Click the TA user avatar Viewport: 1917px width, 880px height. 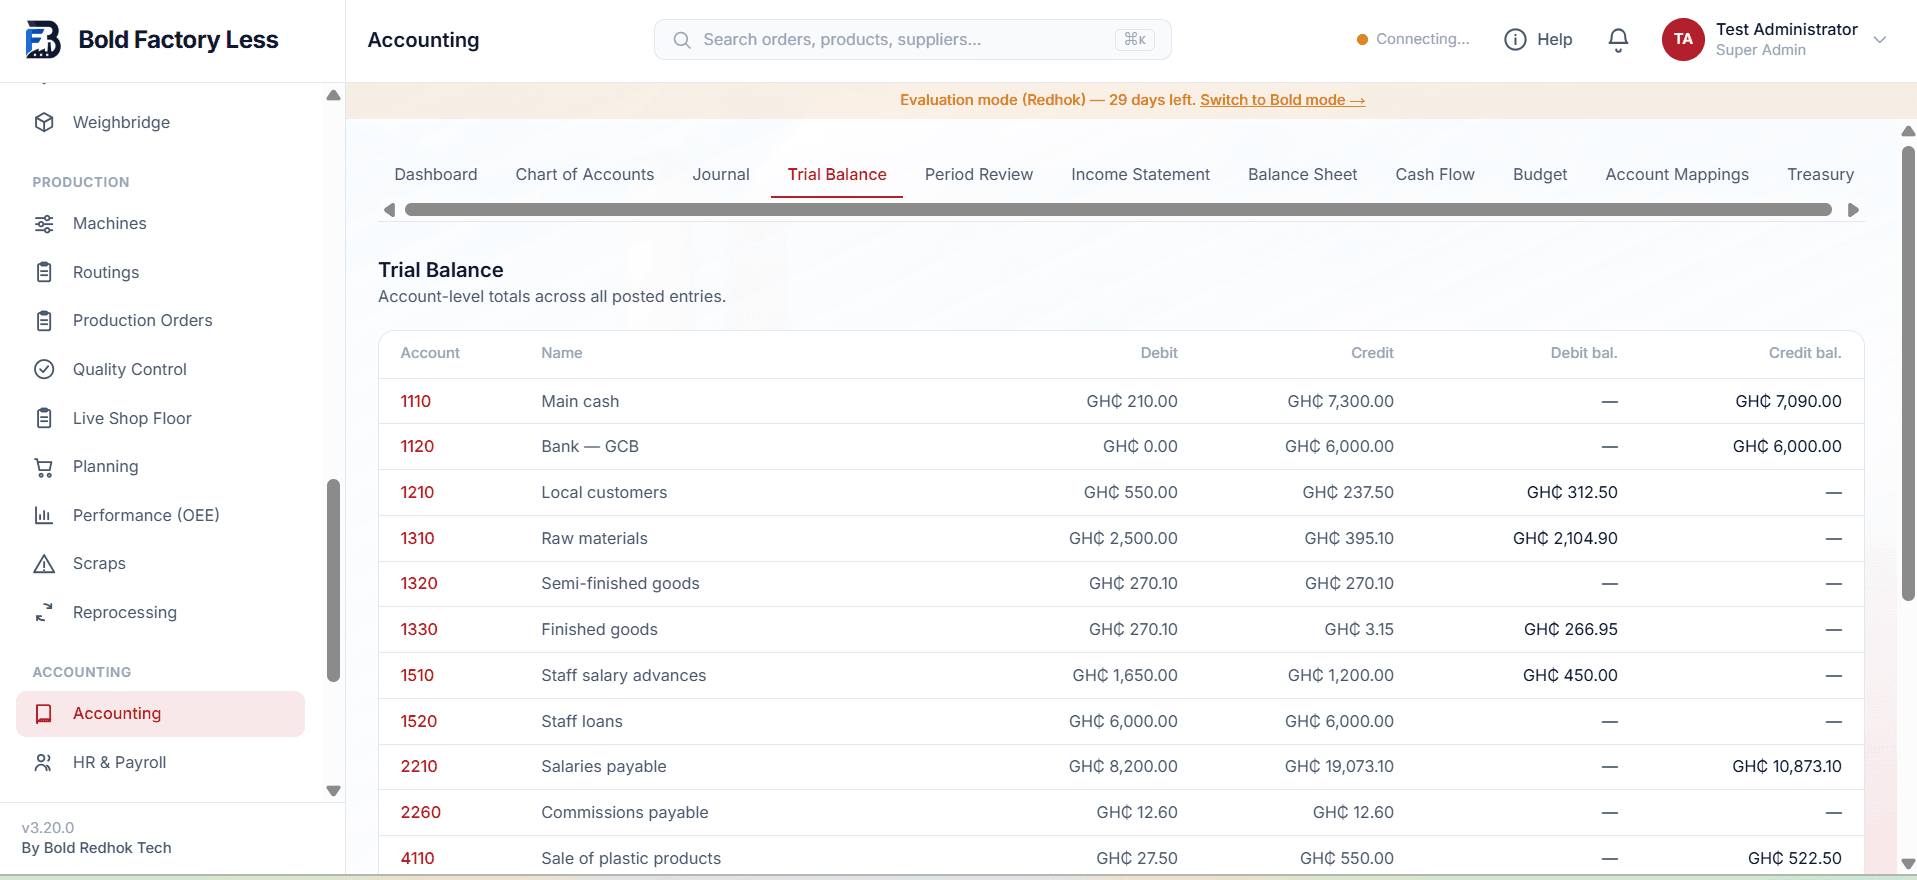pos(1683,39)
